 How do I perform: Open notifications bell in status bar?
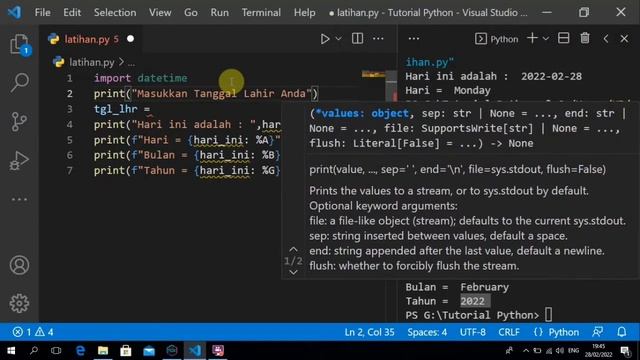click(622, 332)
